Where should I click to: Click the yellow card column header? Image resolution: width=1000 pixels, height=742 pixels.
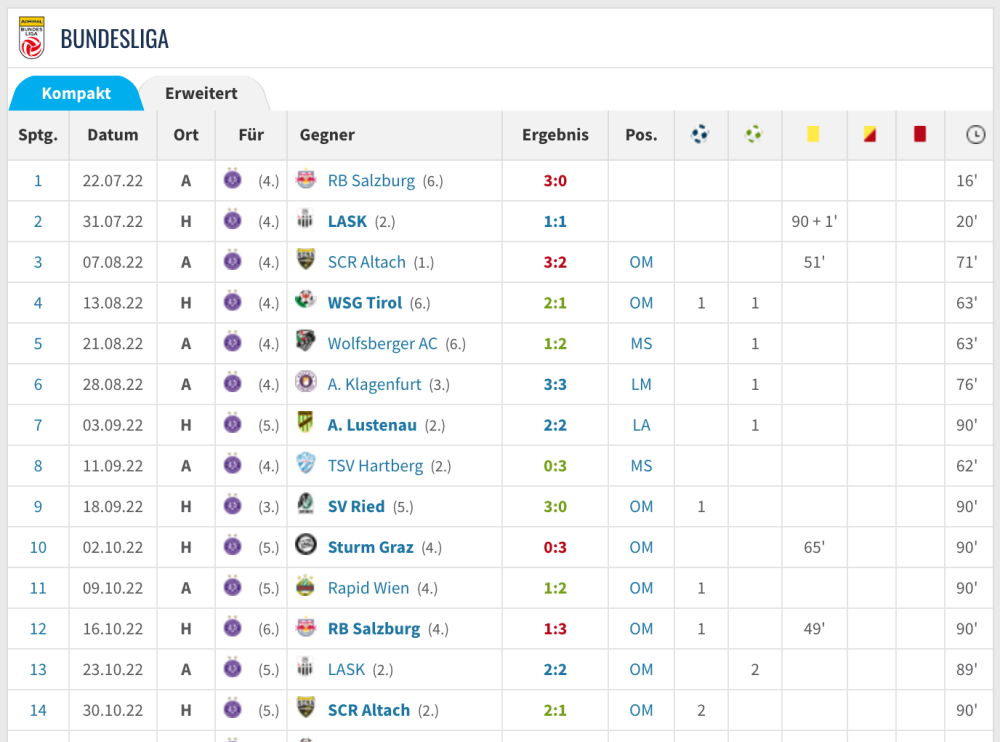(x=813, y=134)
